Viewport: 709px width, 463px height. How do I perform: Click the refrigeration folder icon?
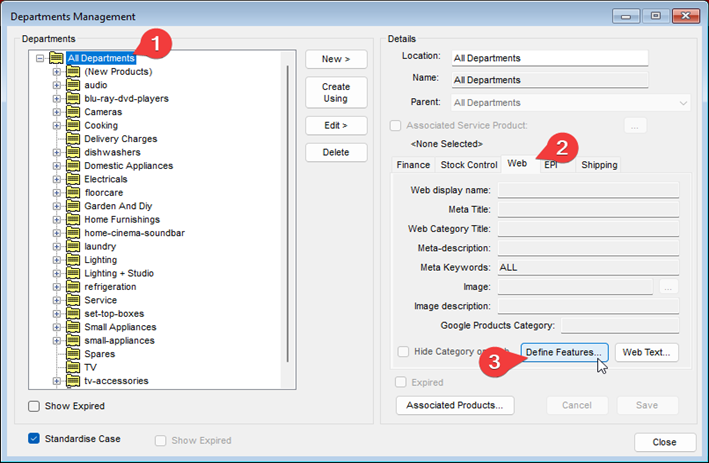coord(72,287)
